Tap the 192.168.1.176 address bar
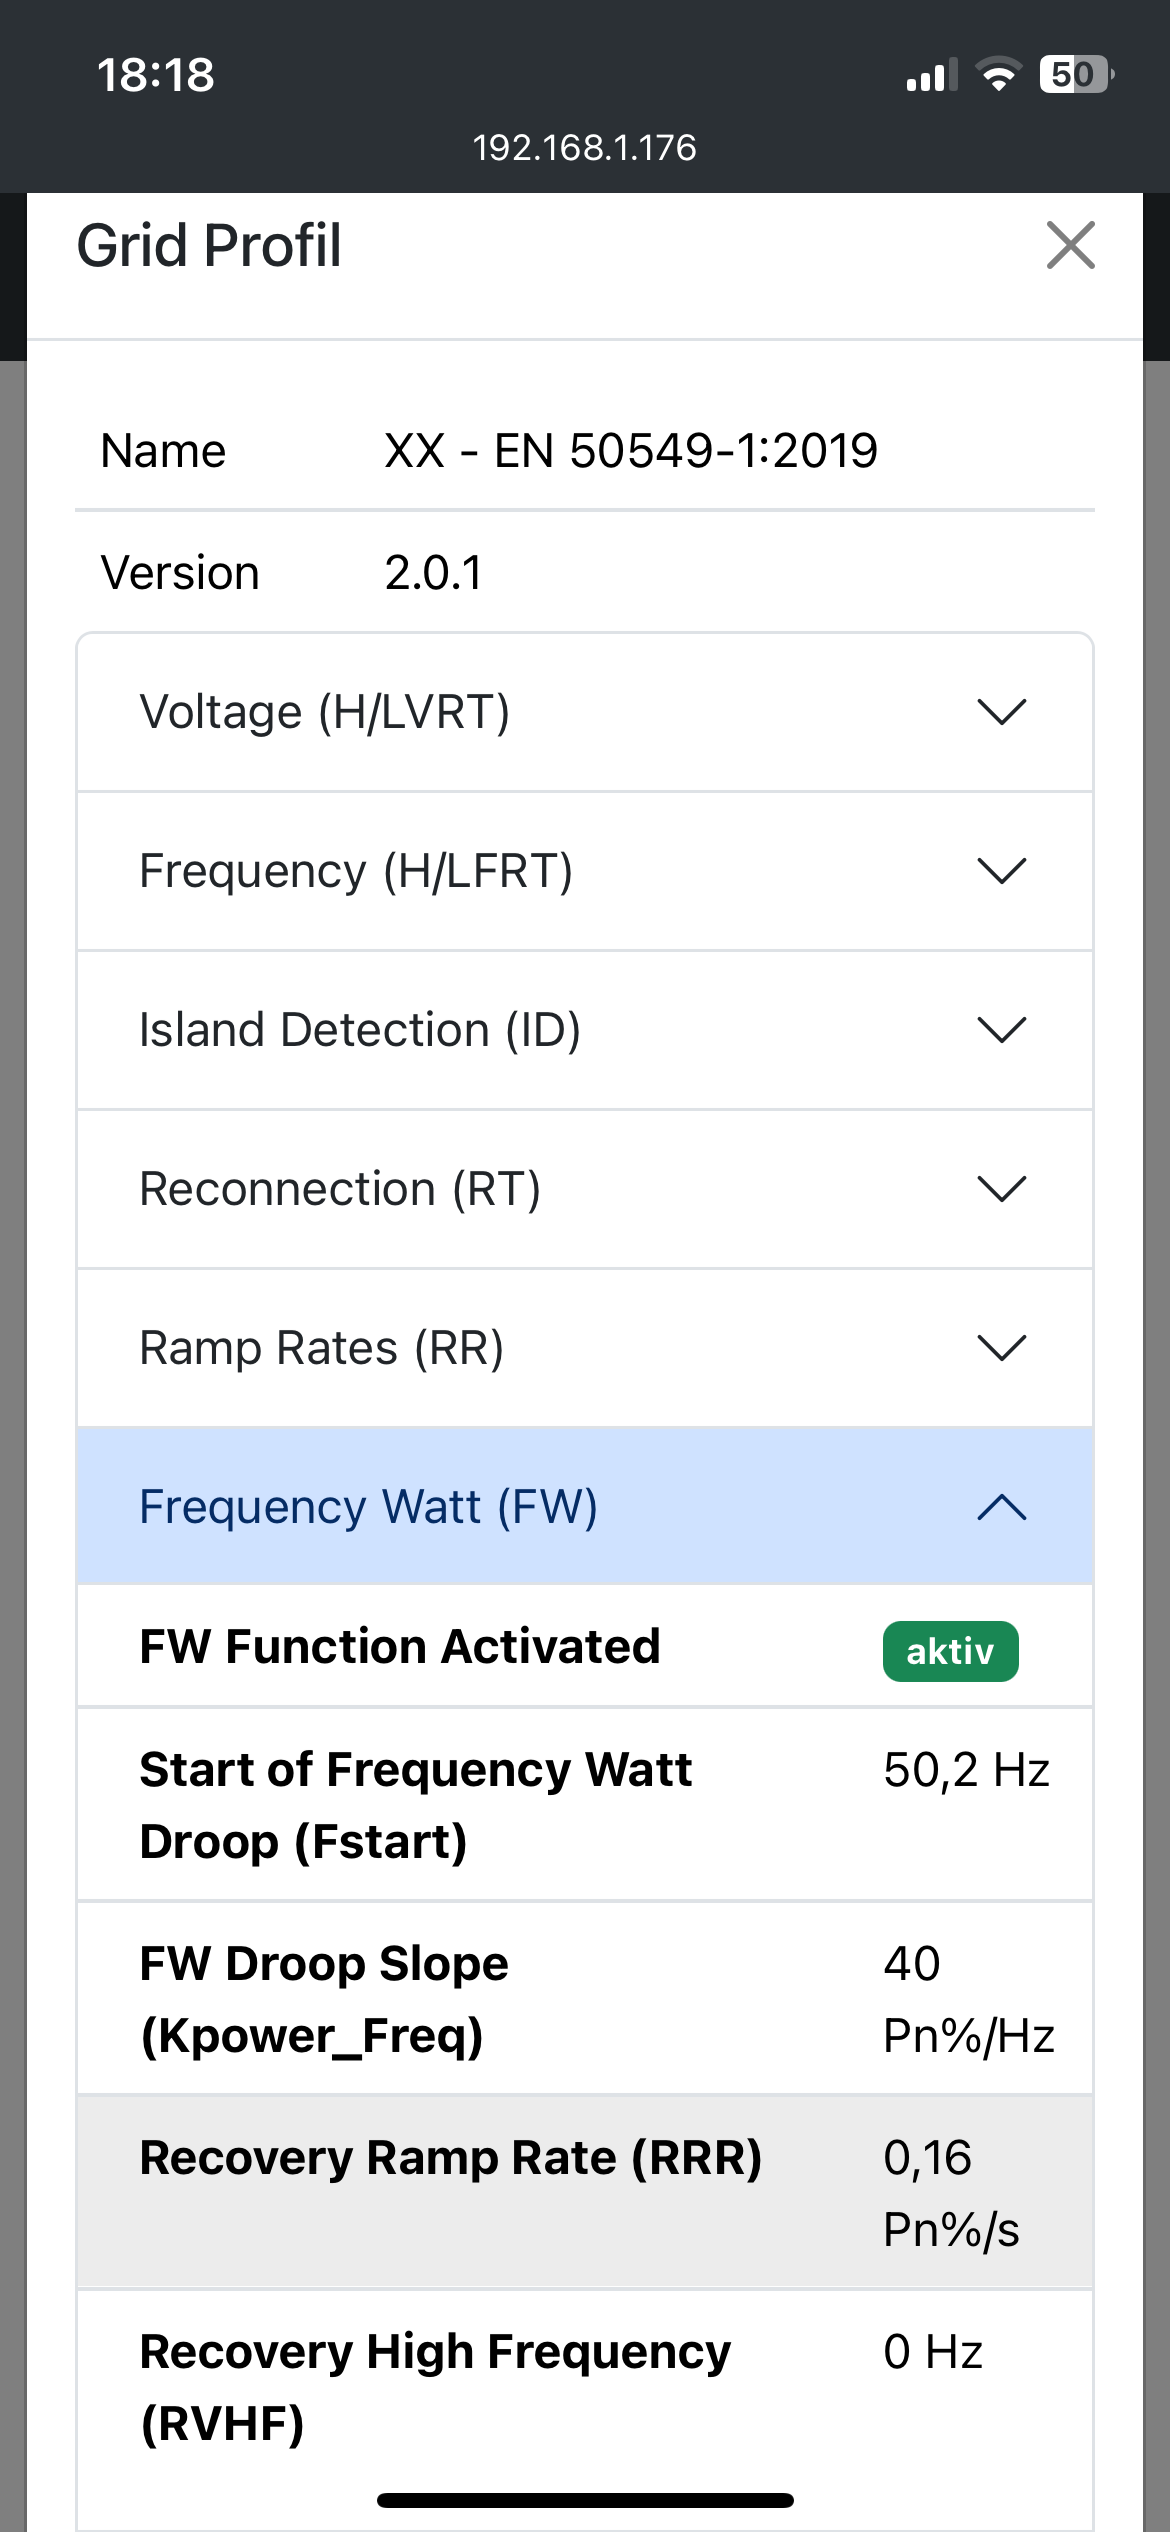This screenshot has width=1170, height=2532. [585, 148]
